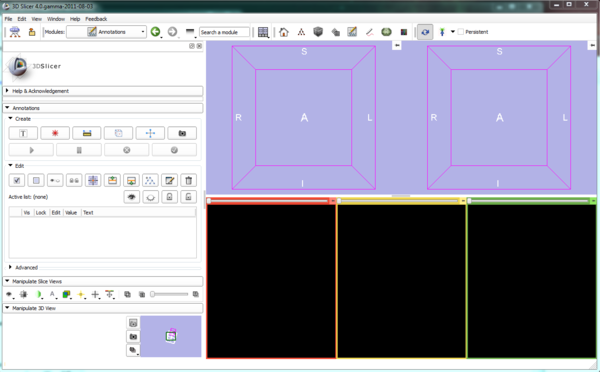Viewport: 600px width, 372px height.
Task: Click the Search a module field
Action: 224,32
